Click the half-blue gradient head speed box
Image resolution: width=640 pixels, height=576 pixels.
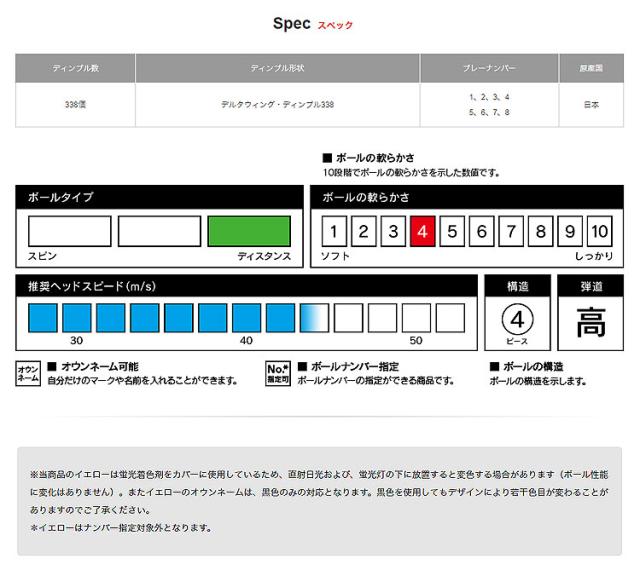click(x=313, y=318)
